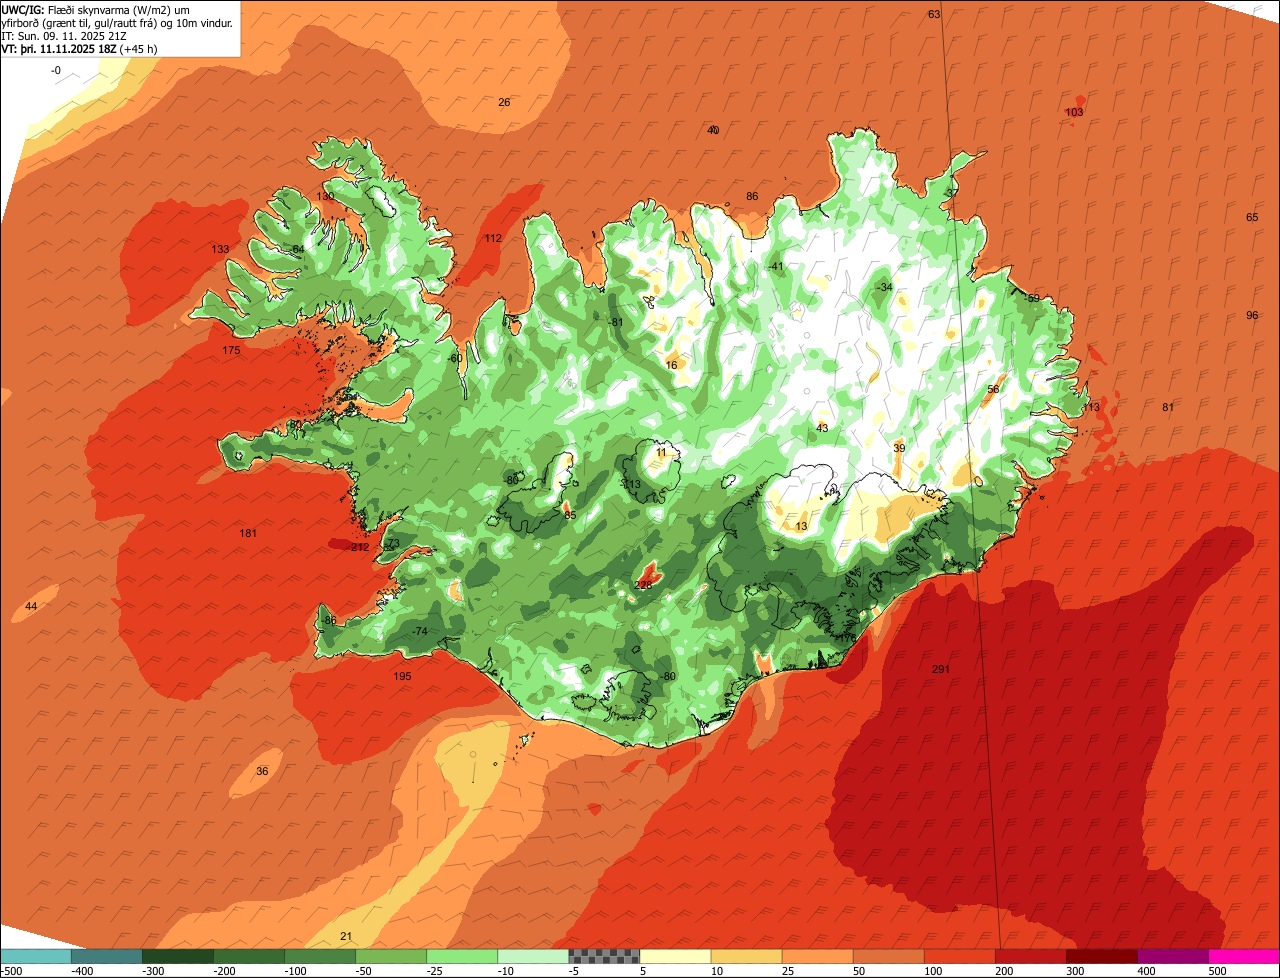Click the '96' value east of Iceland
Image resolution: width=1280 pixels, height=978 pixels.
pos(1252,315)
